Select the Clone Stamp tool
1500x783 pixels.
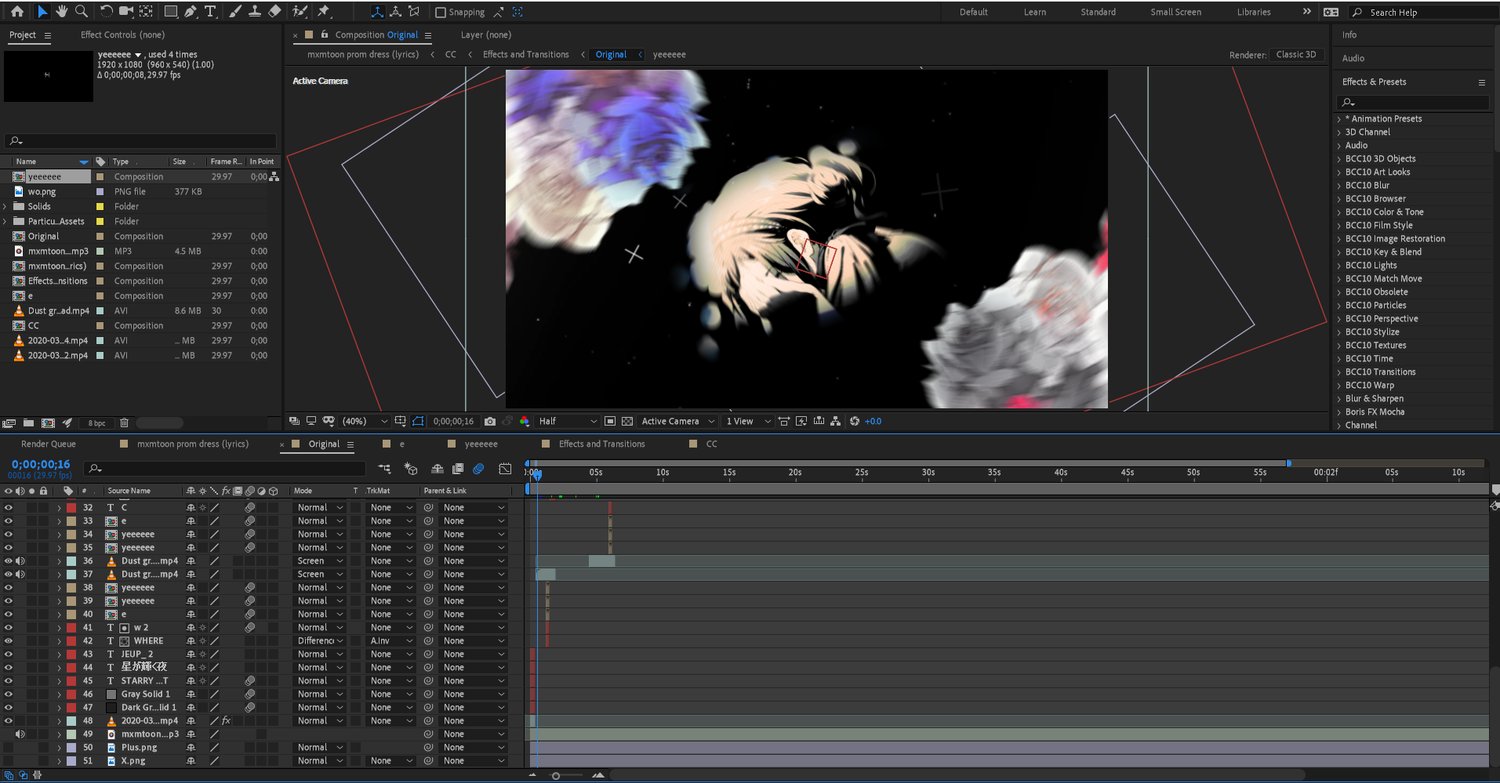(254, 12)
